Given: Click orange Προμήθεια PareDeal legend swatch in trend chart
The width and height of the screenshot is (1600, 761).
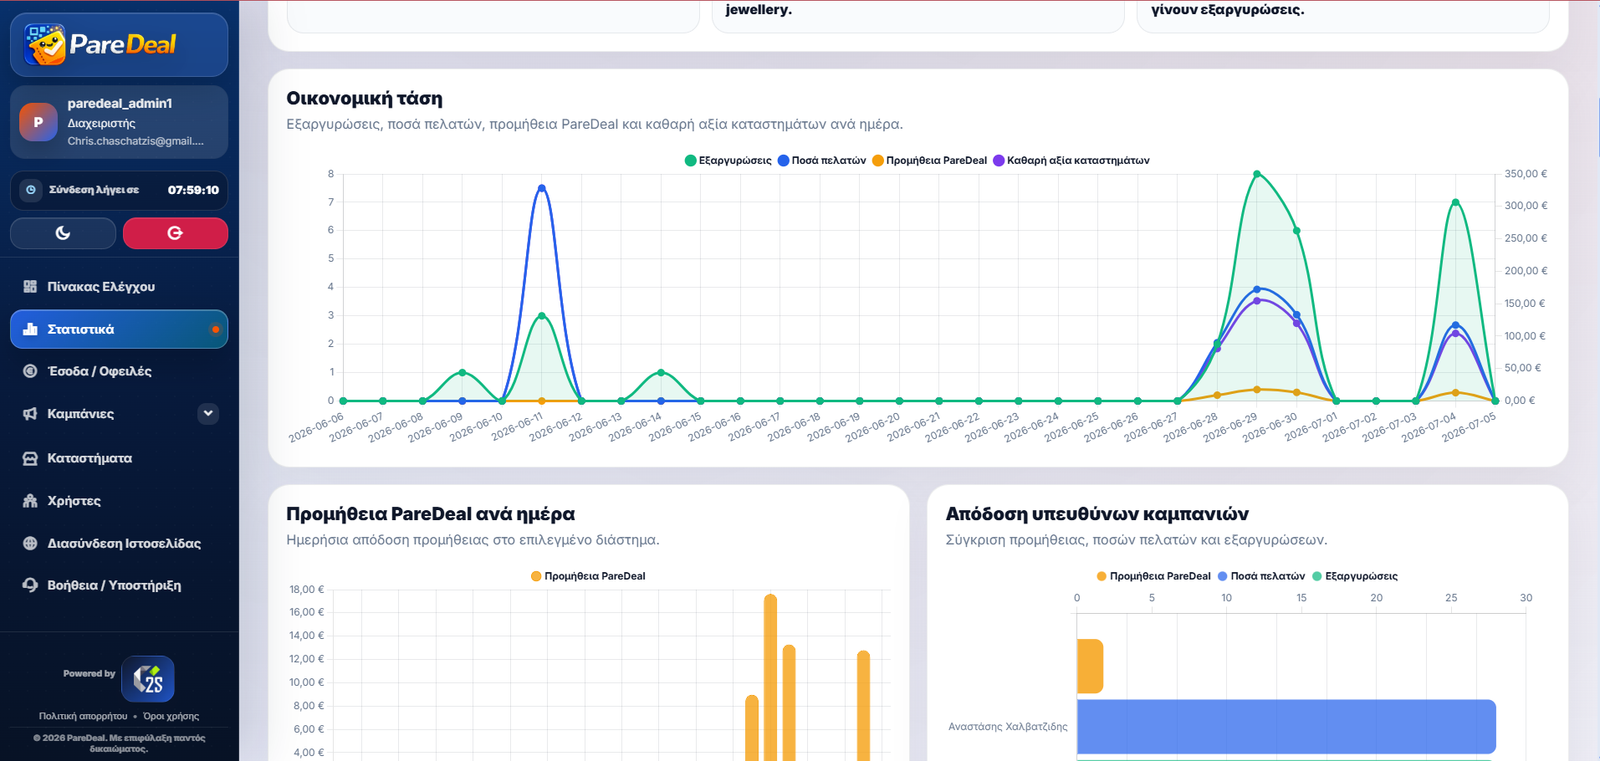Looking at the screenshot, I should click(878, 160).
